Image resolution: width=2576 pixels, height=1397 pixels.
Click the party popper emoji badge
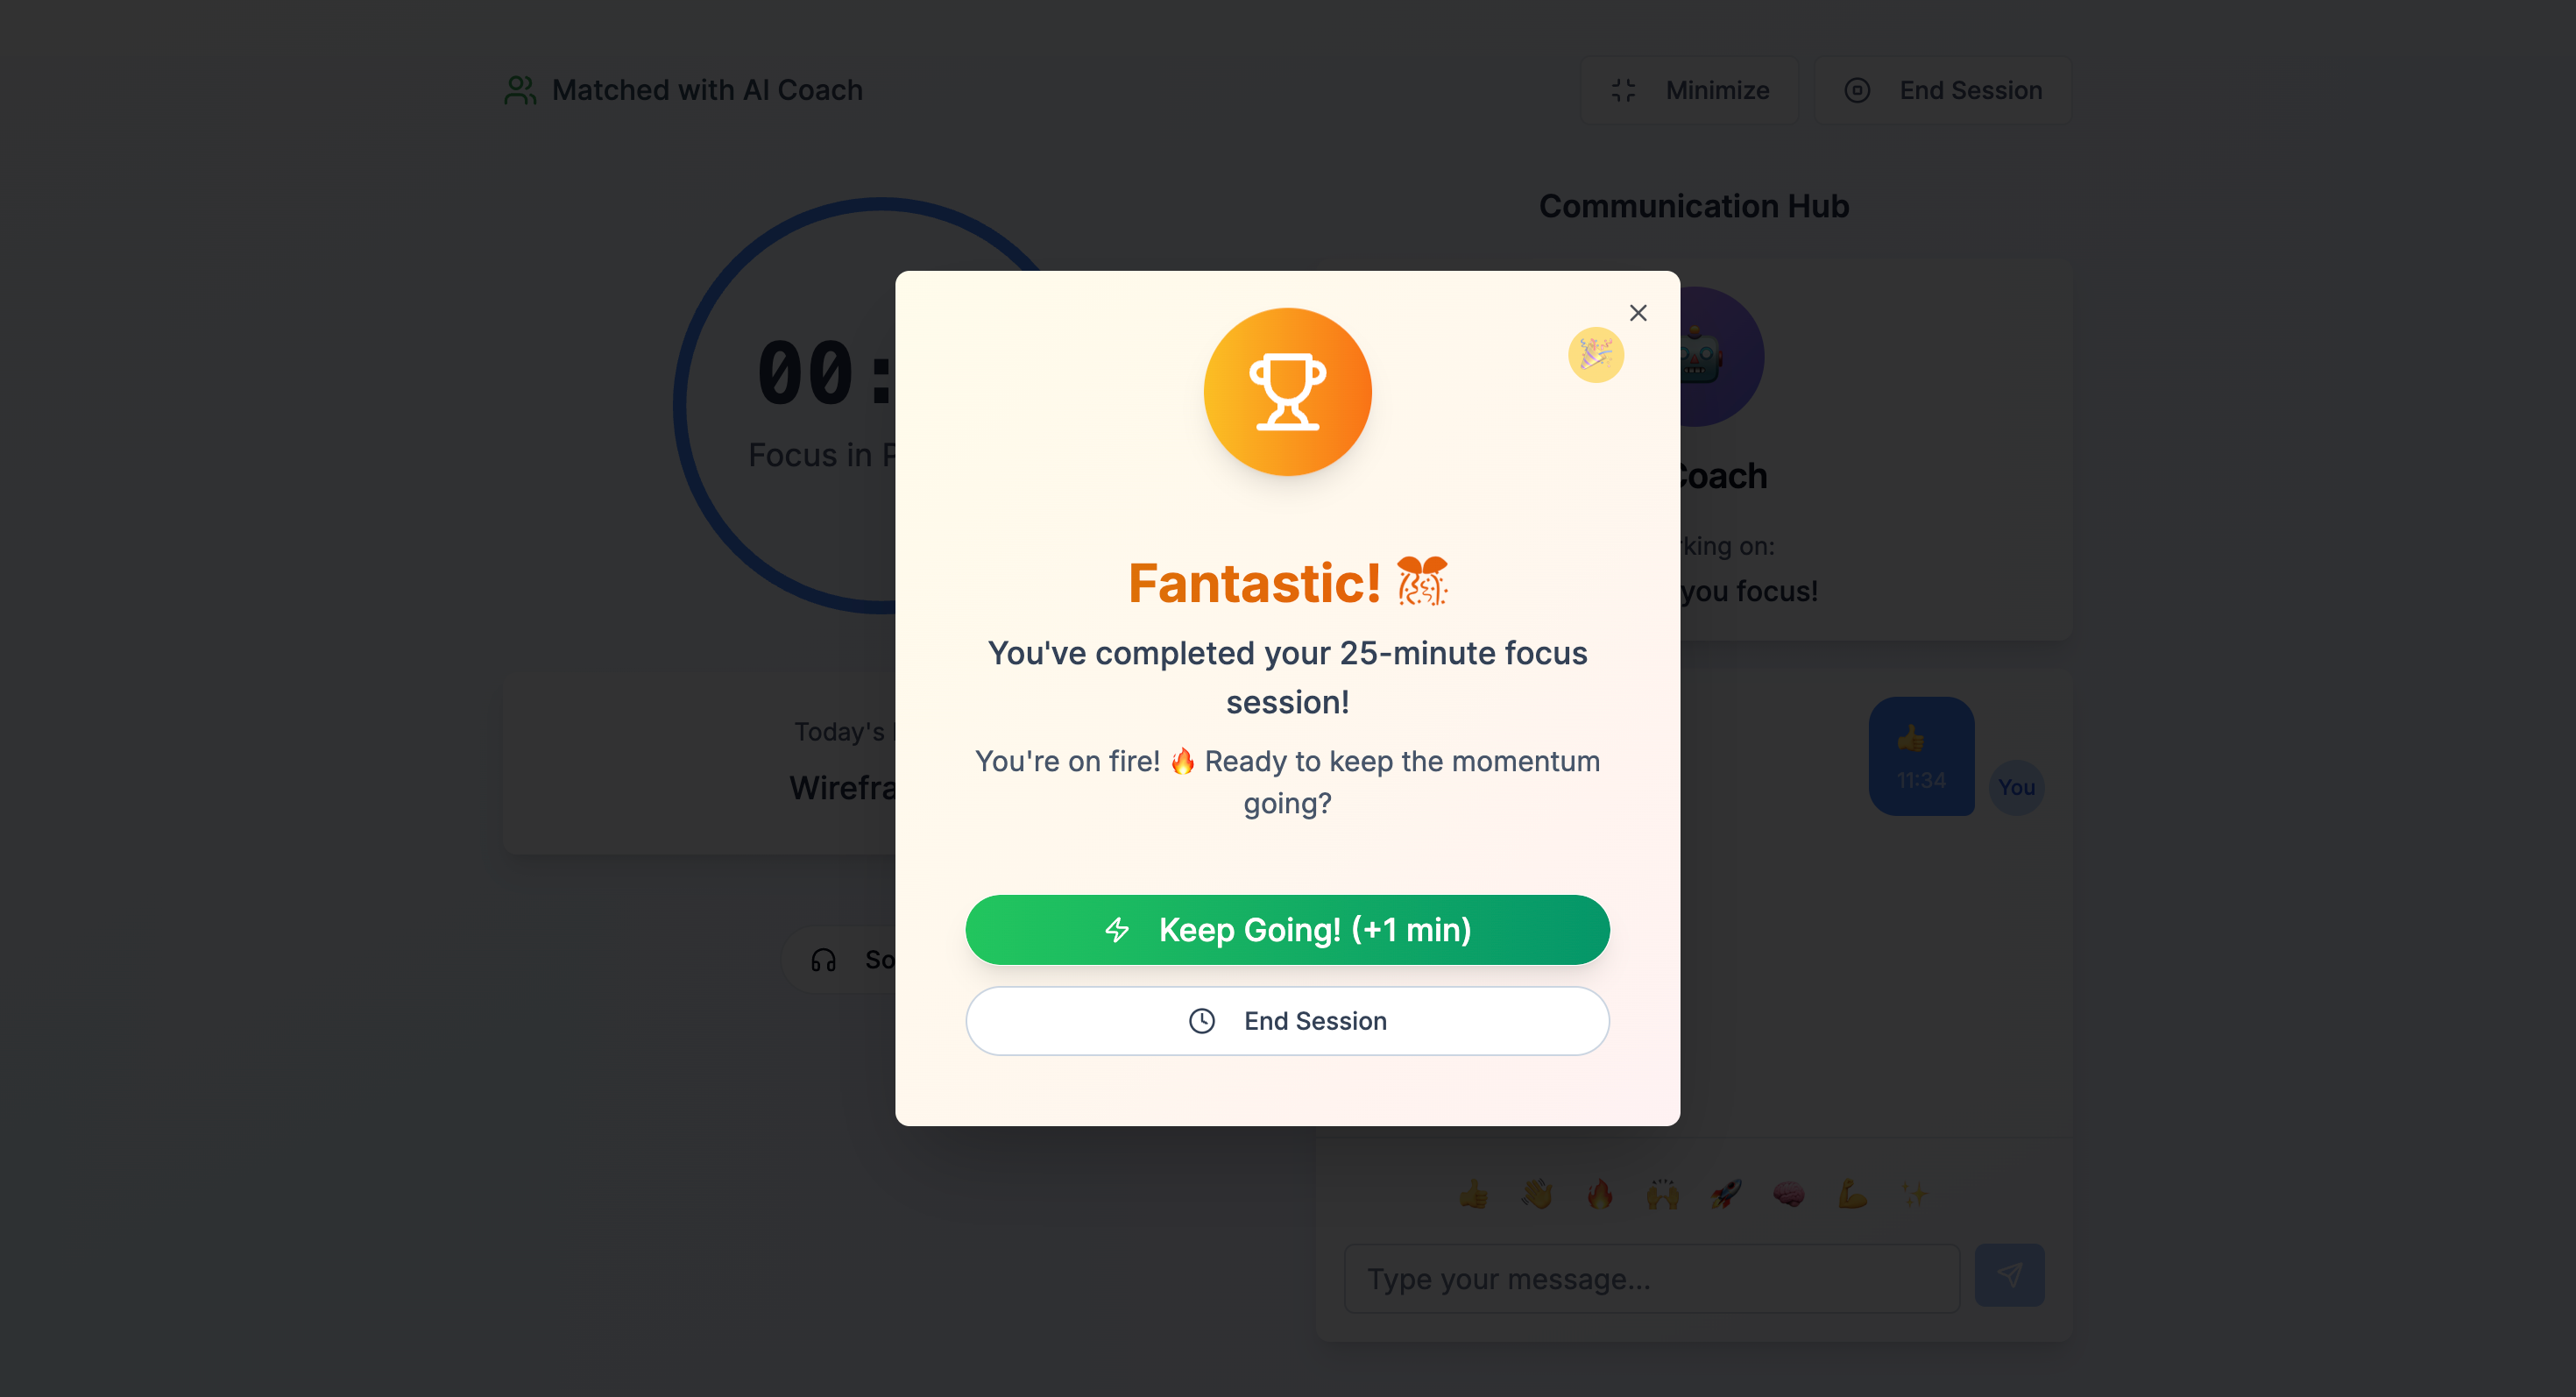click(1595, 355)
